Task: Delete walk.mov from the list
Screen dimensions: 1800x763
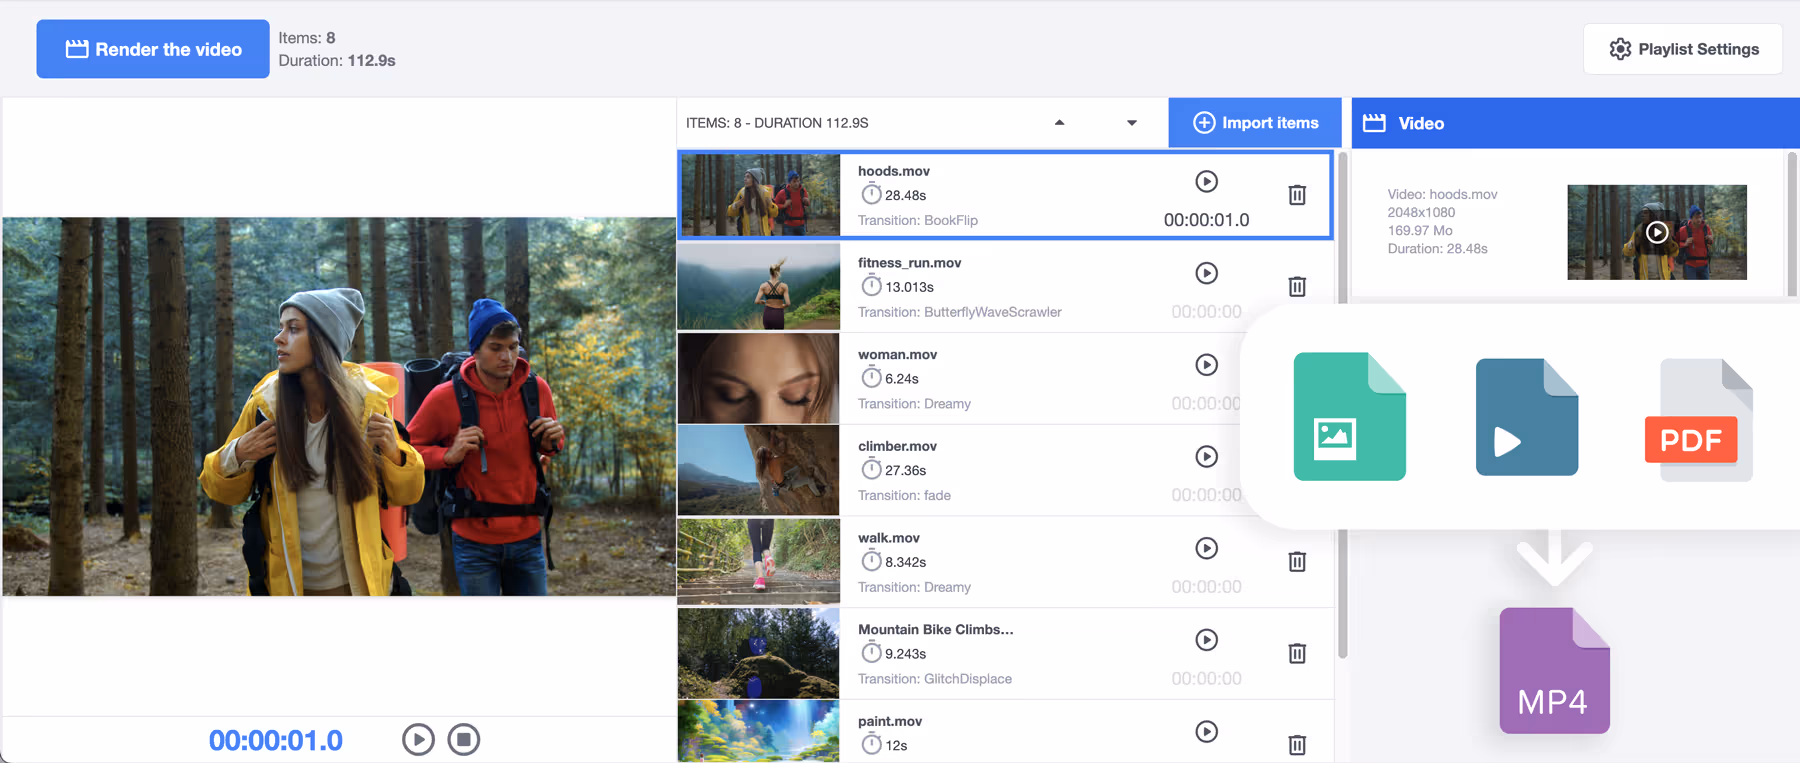Action: point(1297,562)
